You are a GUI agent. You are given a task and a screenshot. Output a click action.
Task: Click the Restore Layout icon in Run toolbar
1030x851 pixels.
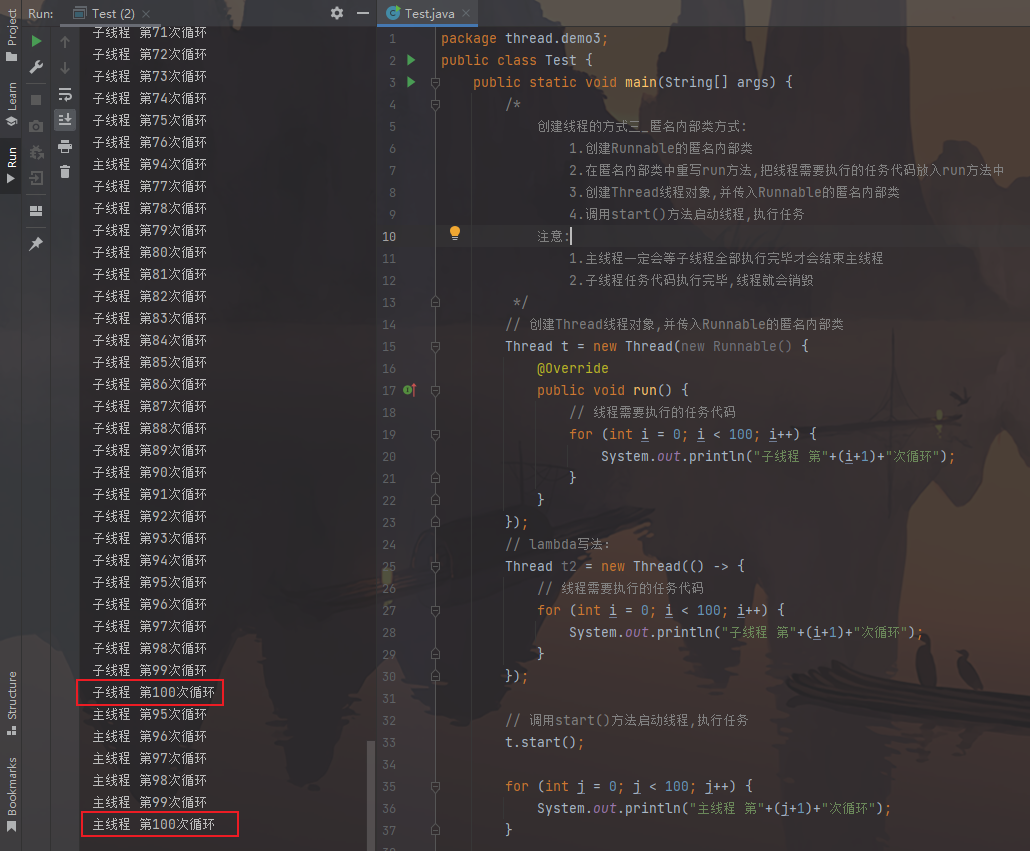(36, 211)
